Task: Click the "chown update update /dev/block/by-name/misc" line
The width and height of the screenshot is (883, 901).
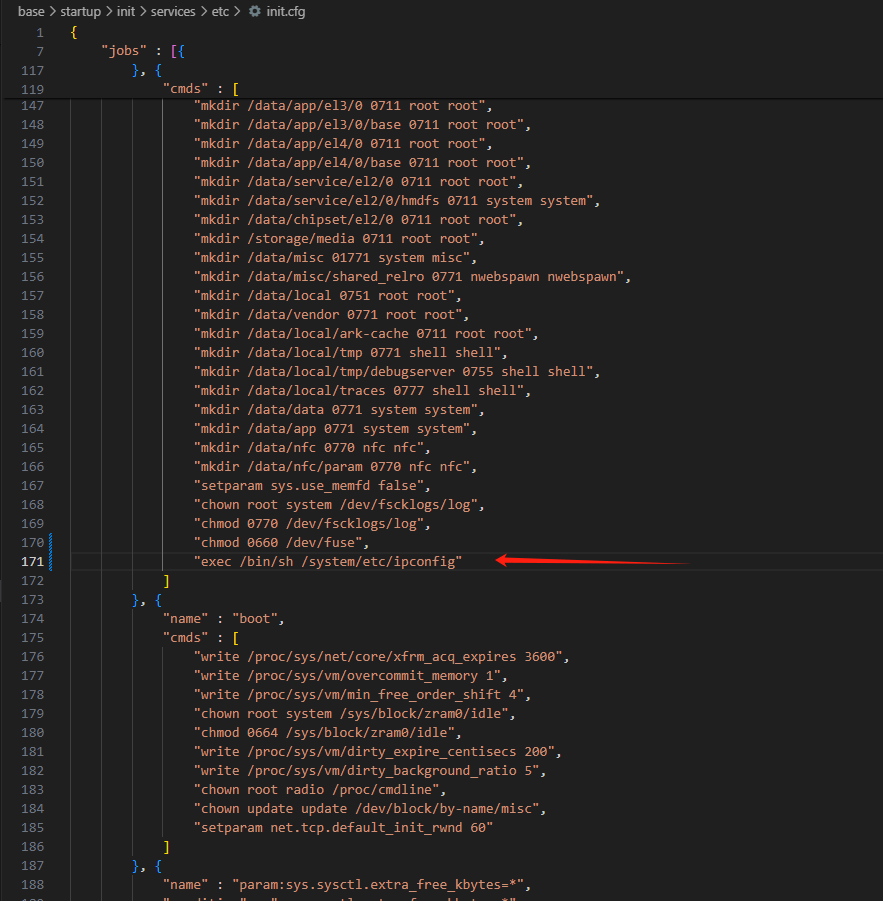Action: click(x=370, y=808)
